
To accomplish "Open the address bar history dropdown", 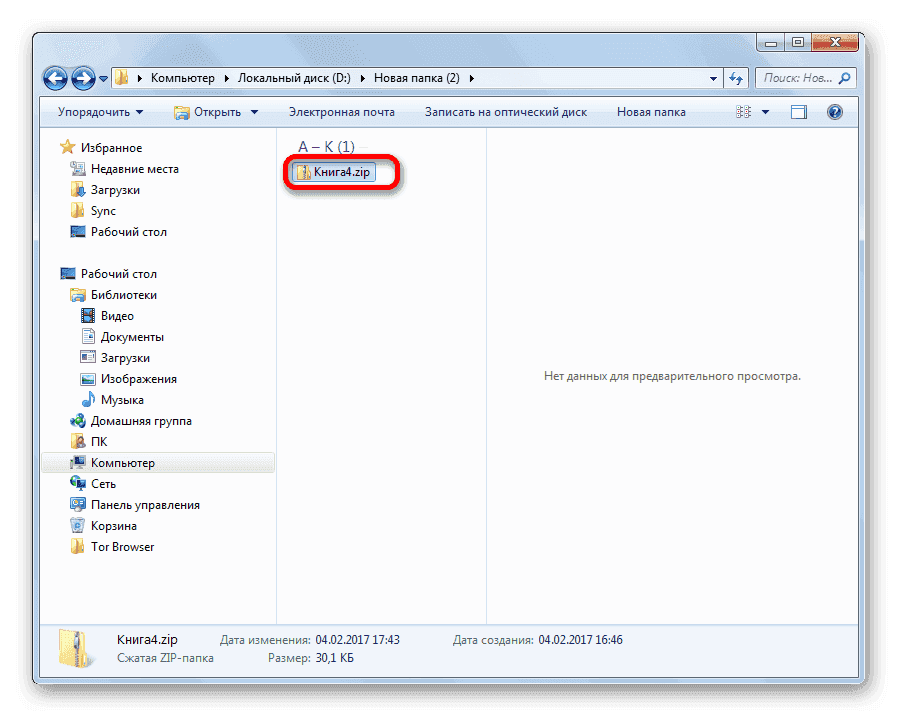I will [713, 78].
